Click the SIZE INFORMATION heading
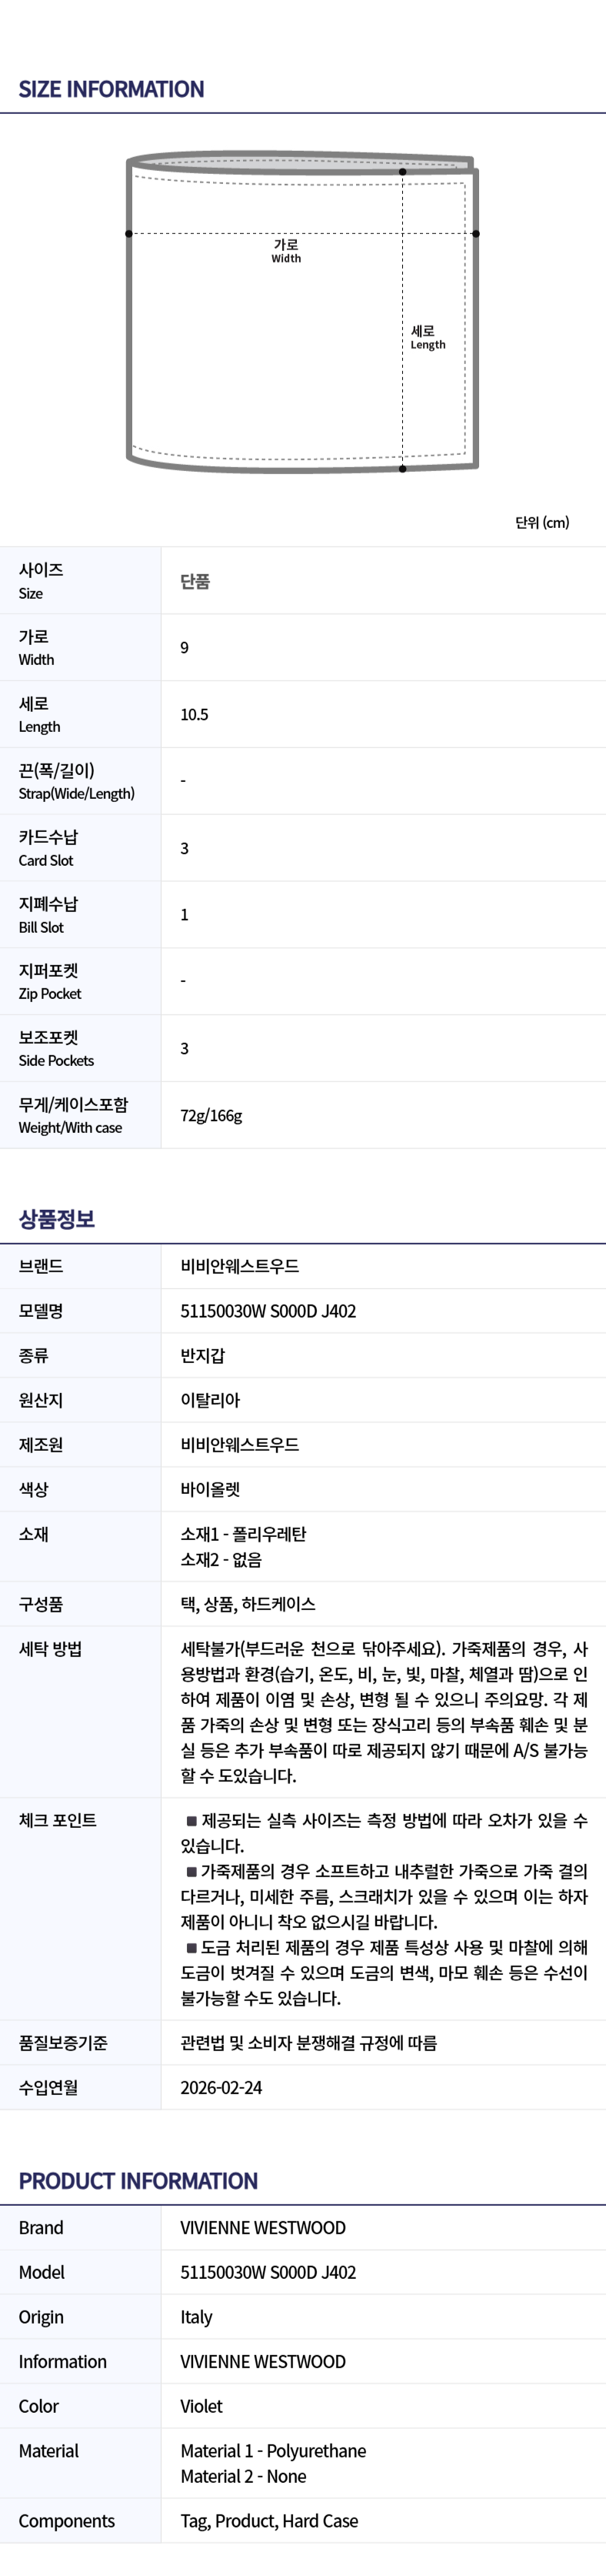 coord(111,89)
